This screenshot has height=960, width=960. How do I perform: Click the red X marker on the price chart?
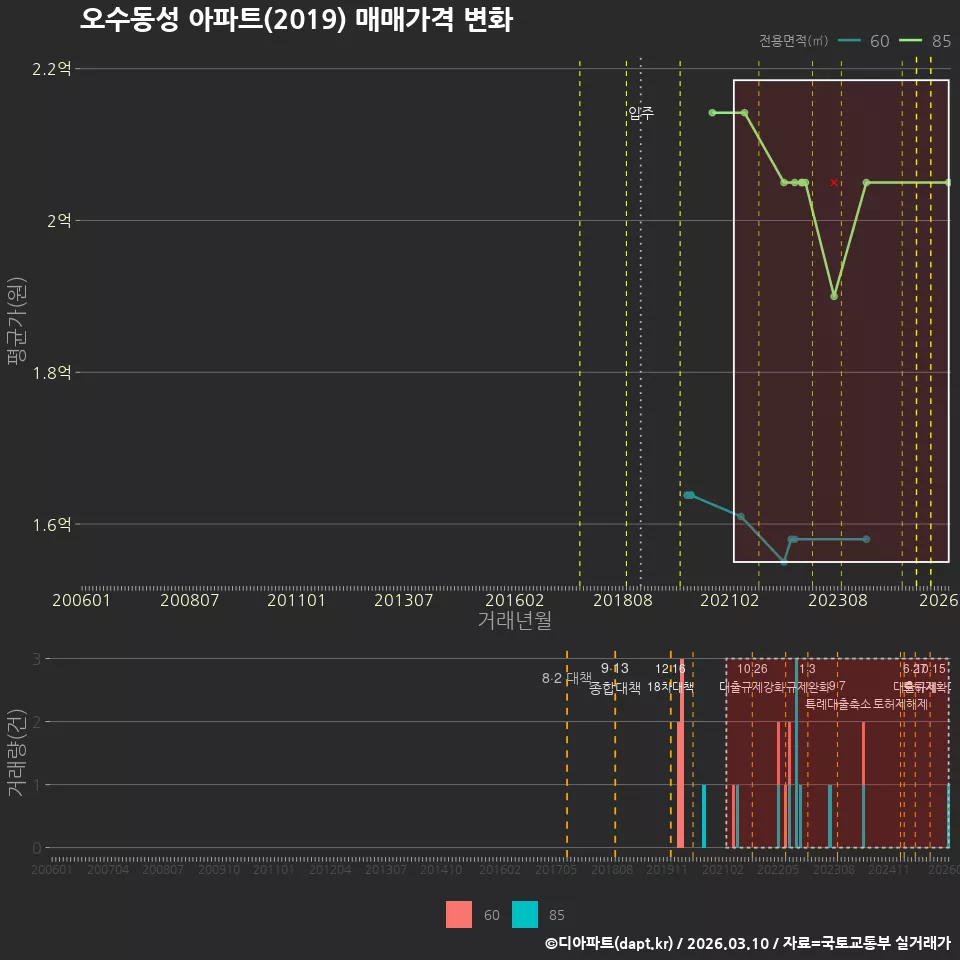pos(834,182)
